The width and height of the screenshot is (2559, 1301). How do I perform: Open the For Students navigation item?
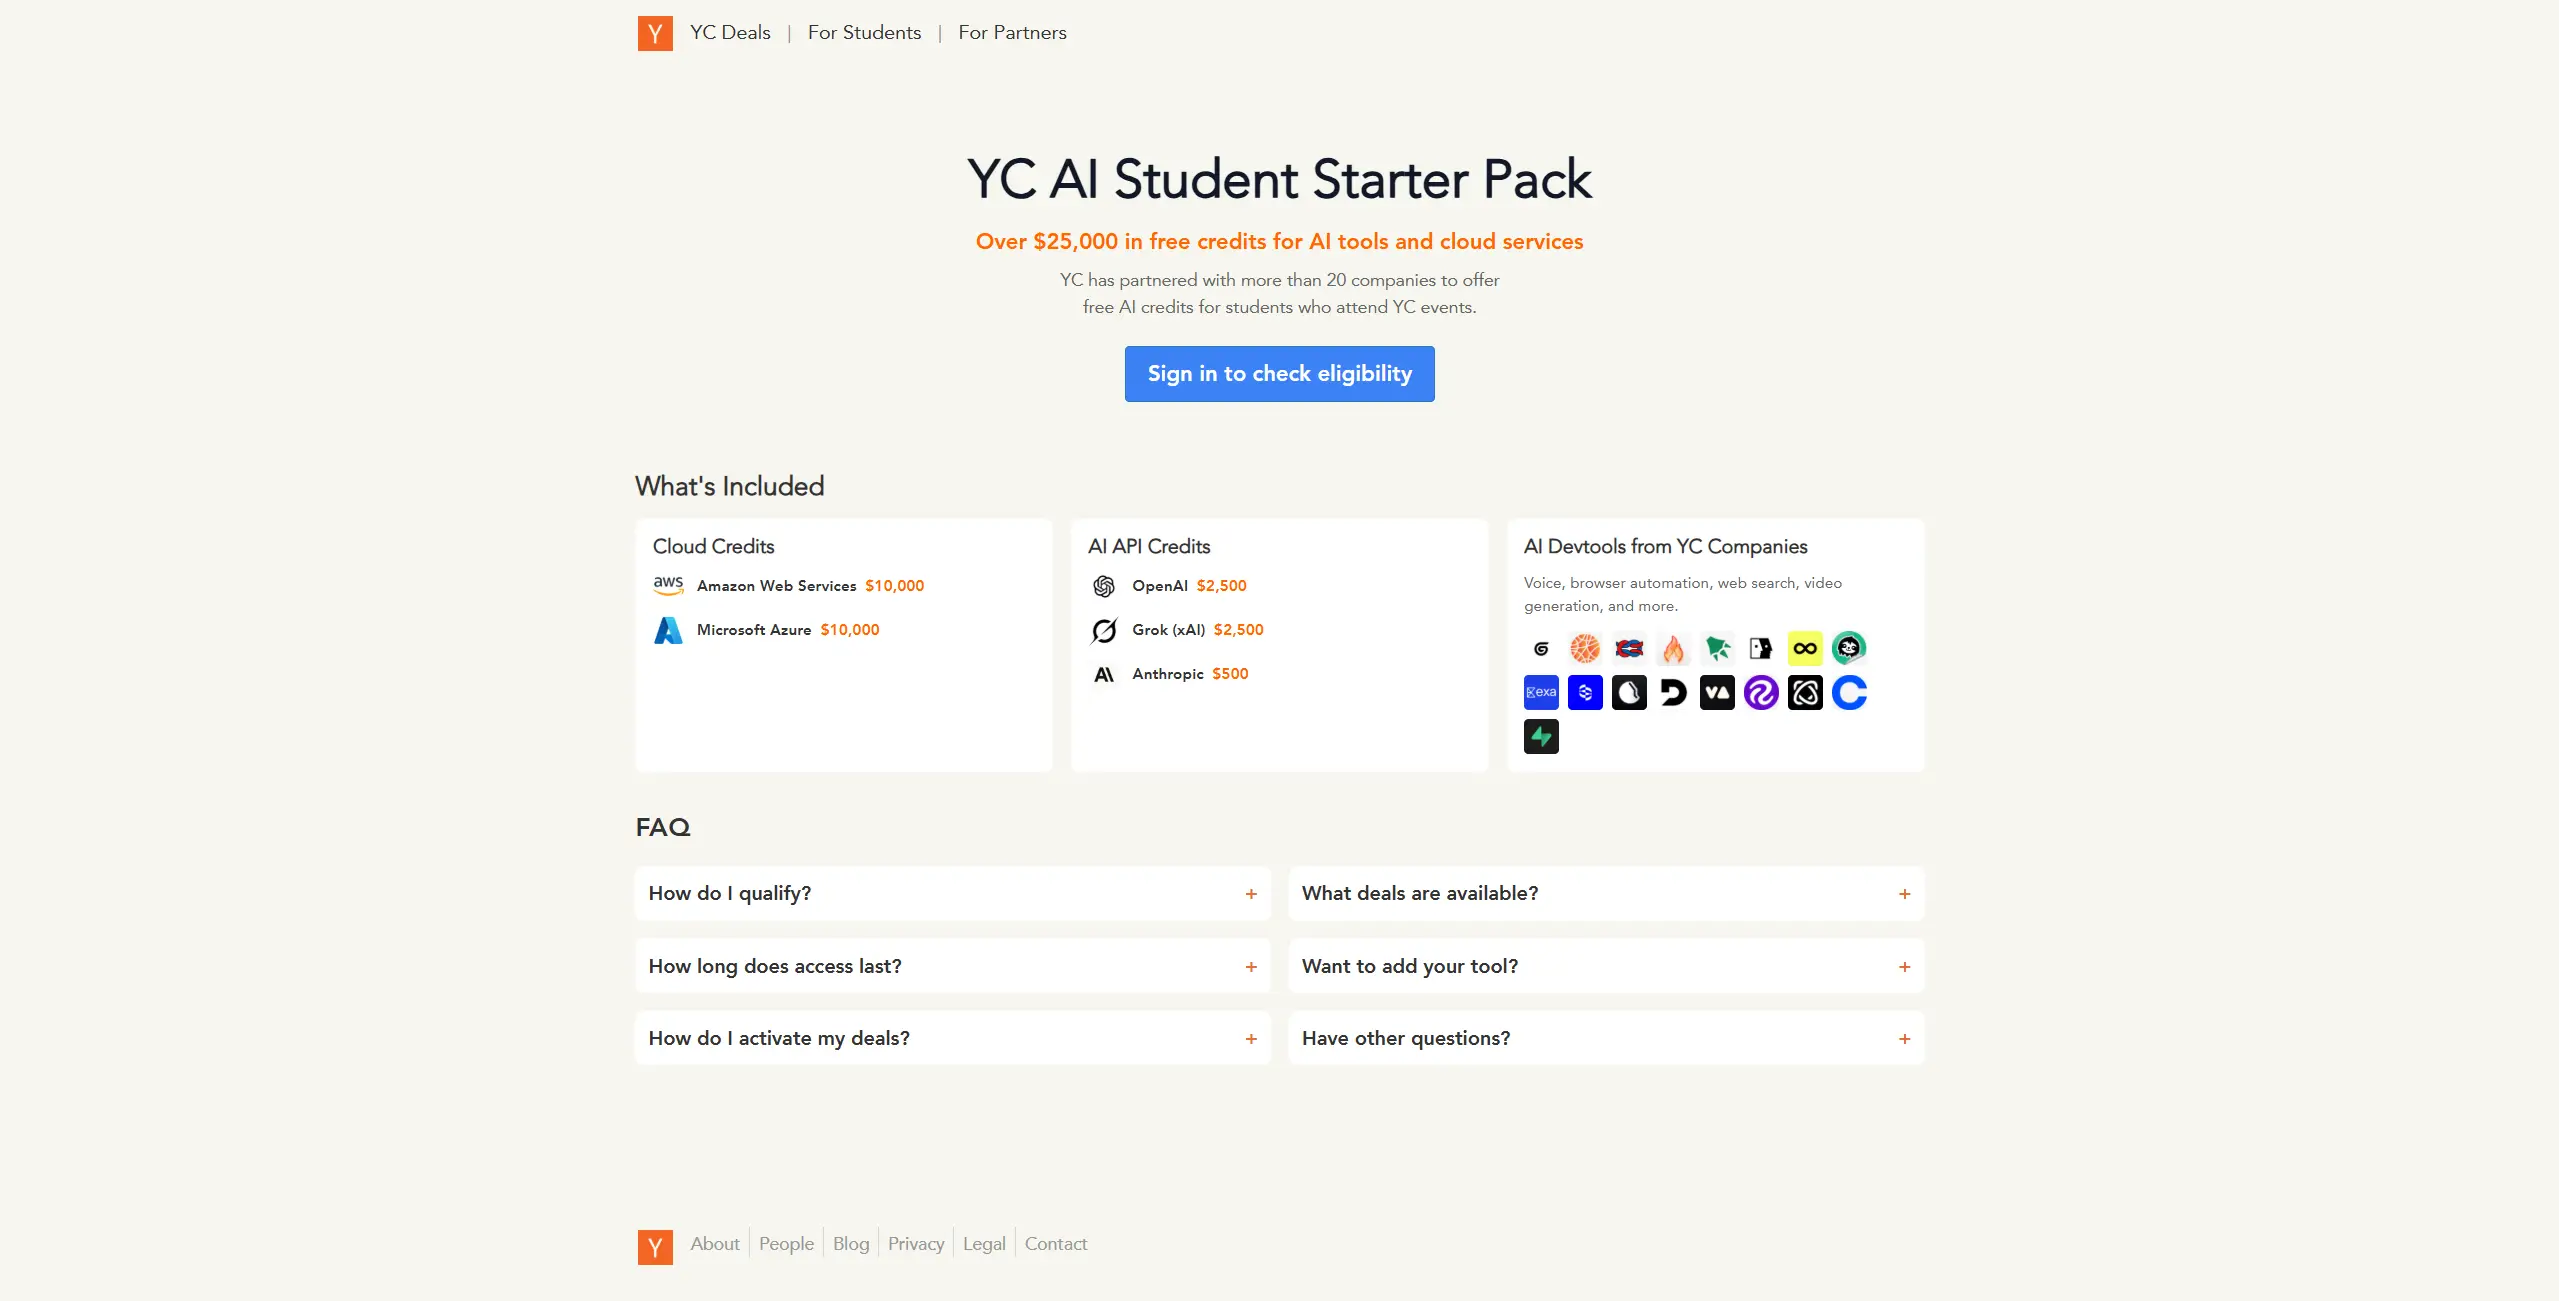pos(864,32)
